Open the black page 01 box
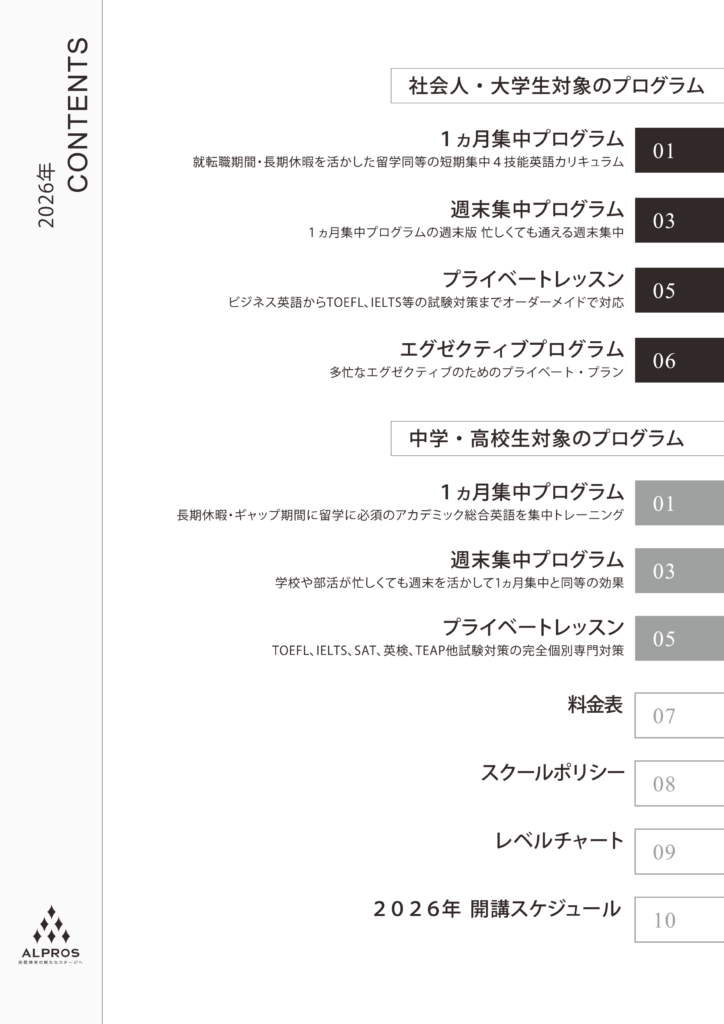 678,151
